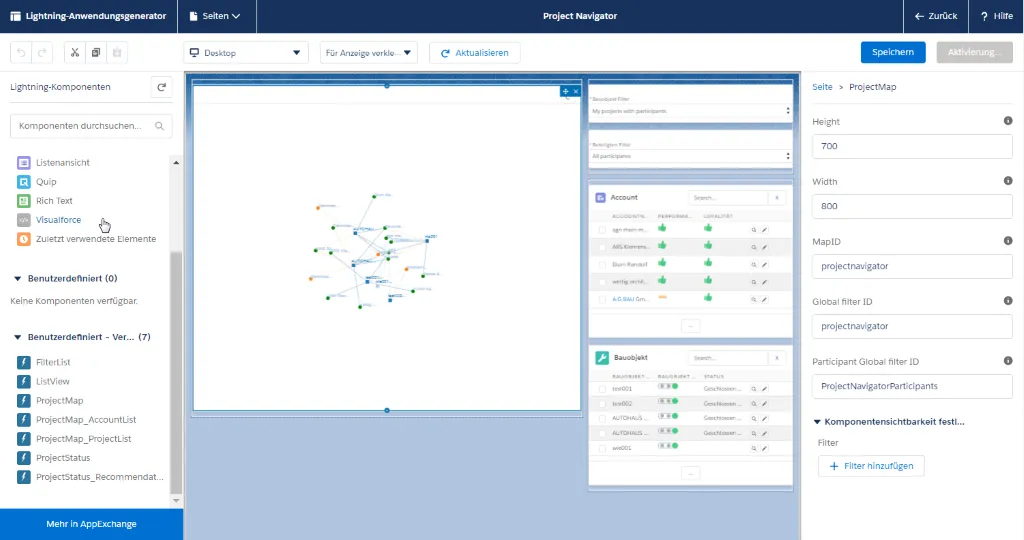Viewport: 1024px width, 540px height.
Task: Open the Beteiligten Filter select box
Action: [690, 156]
